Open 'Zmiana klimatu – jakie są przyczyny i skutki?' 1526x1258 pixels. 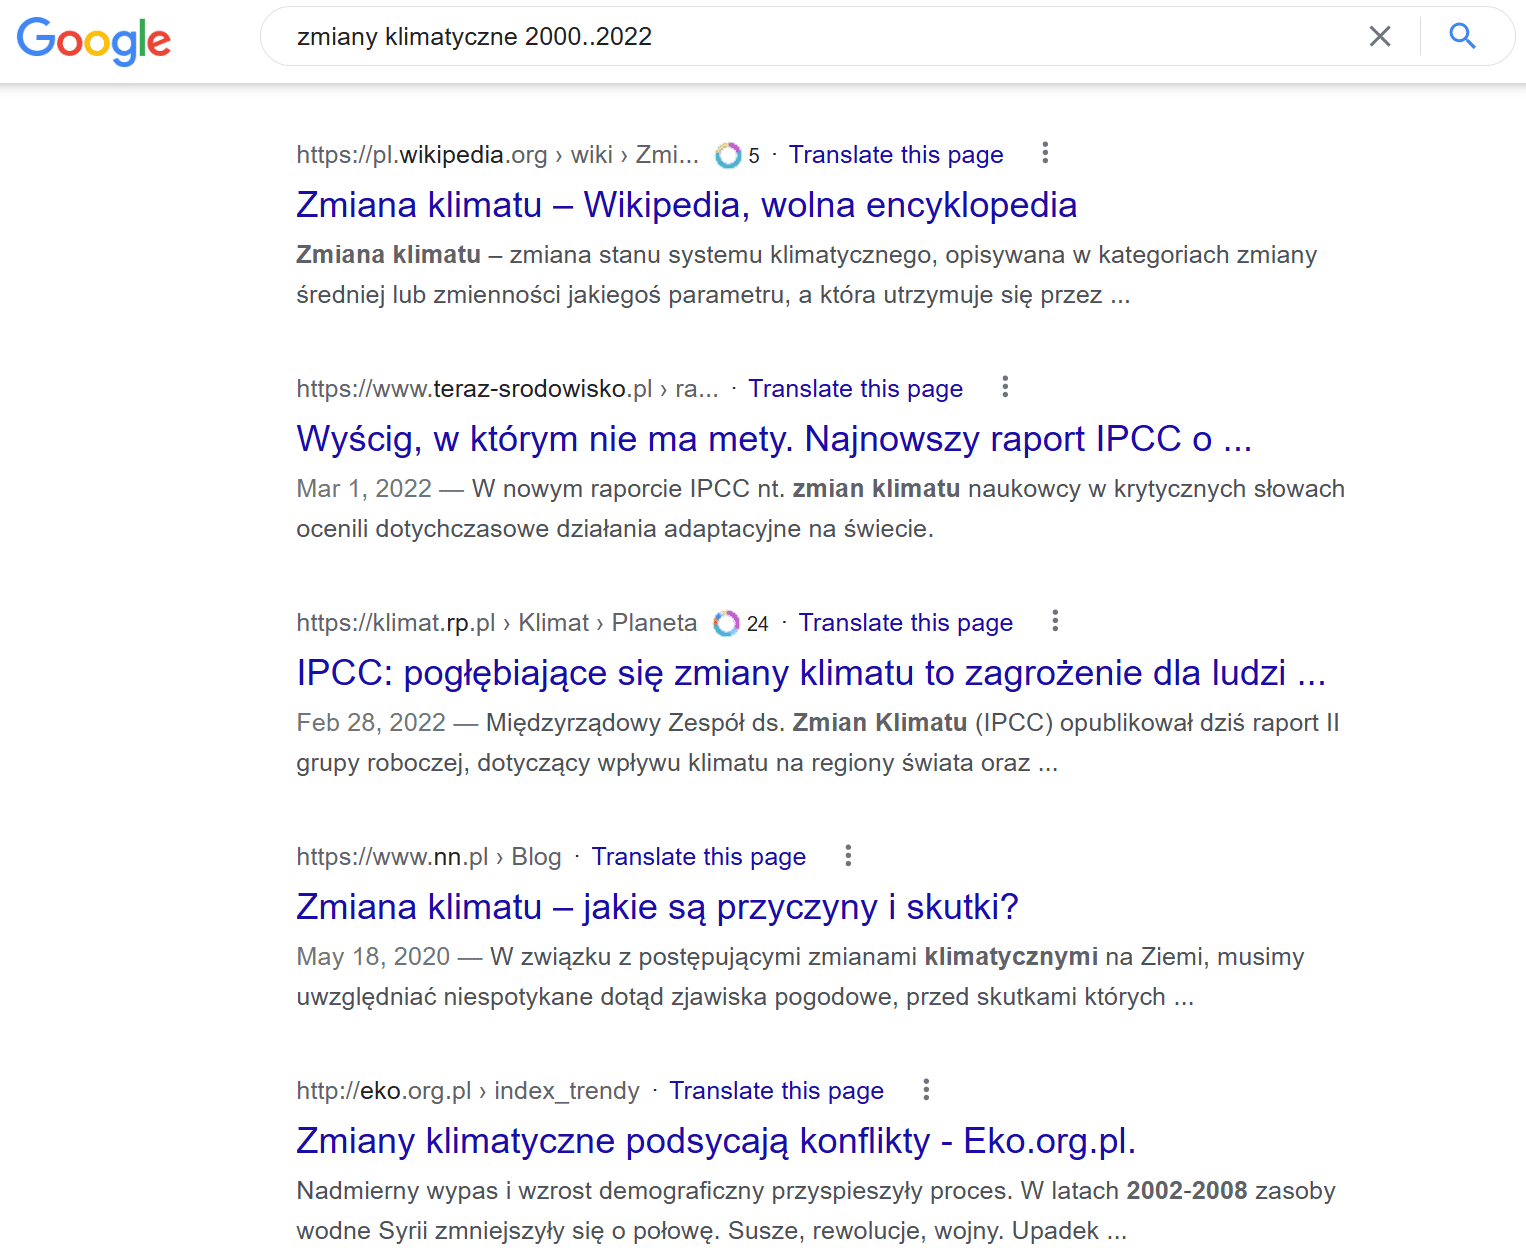pyautogui.click(x=657, y=907)
